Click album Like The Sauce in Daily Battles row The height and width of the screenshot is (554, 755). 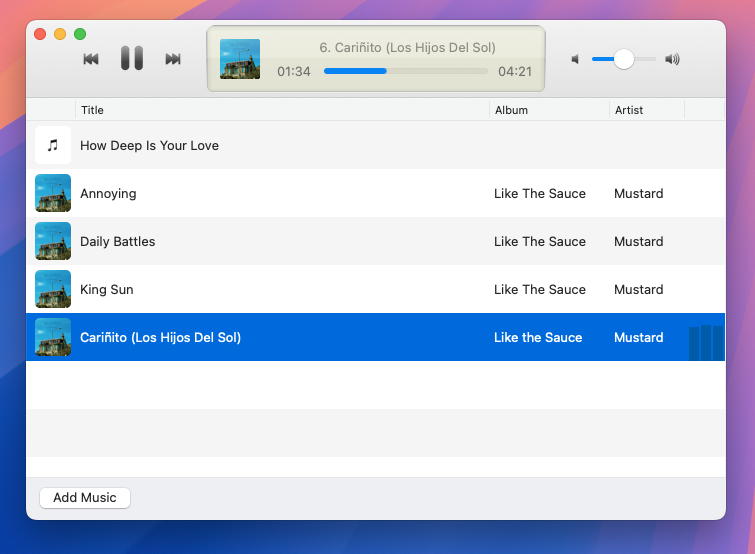click(x=540, y=242)
